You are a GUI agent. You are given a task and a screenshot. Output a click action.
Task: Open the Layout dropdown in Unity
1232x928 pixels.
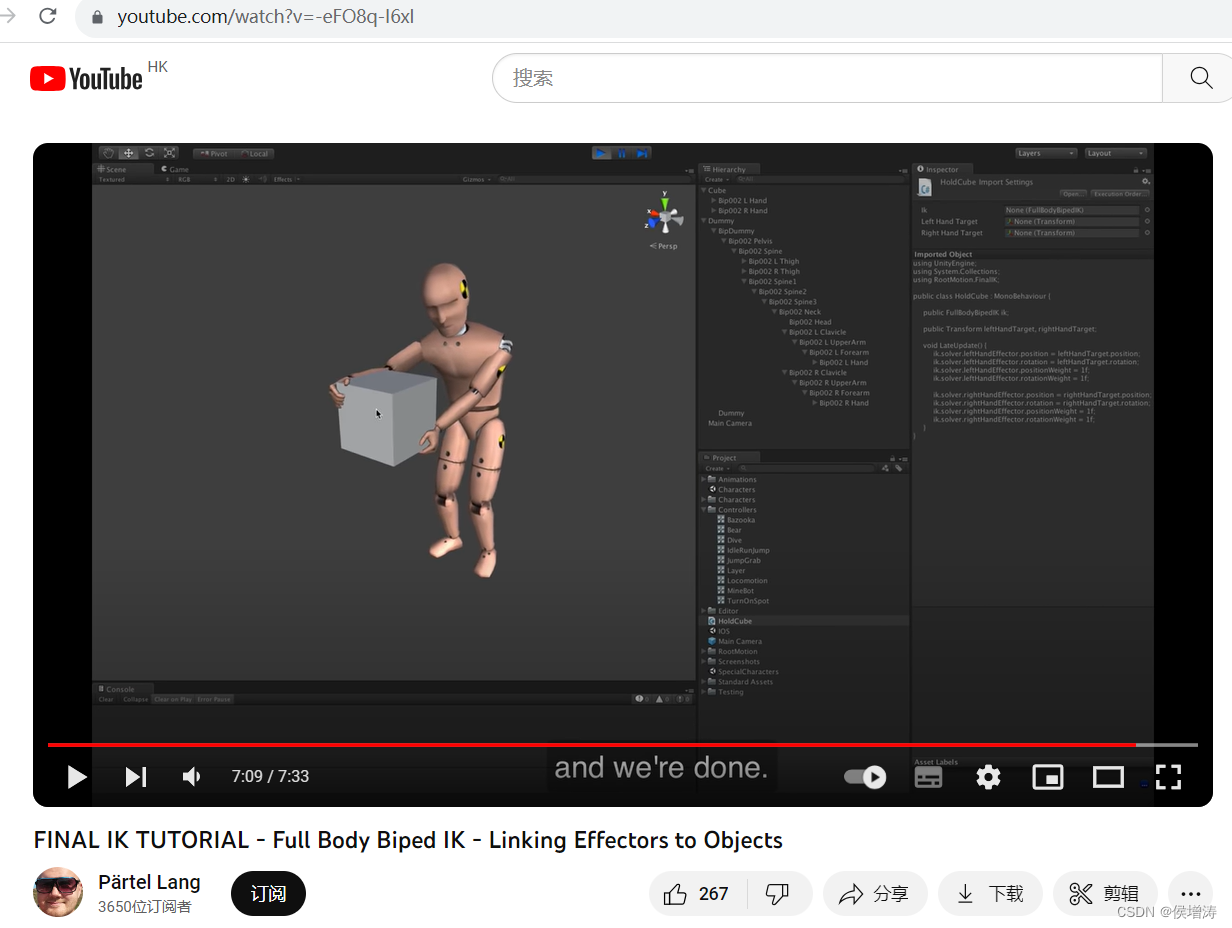click(x=1115, y=153)
